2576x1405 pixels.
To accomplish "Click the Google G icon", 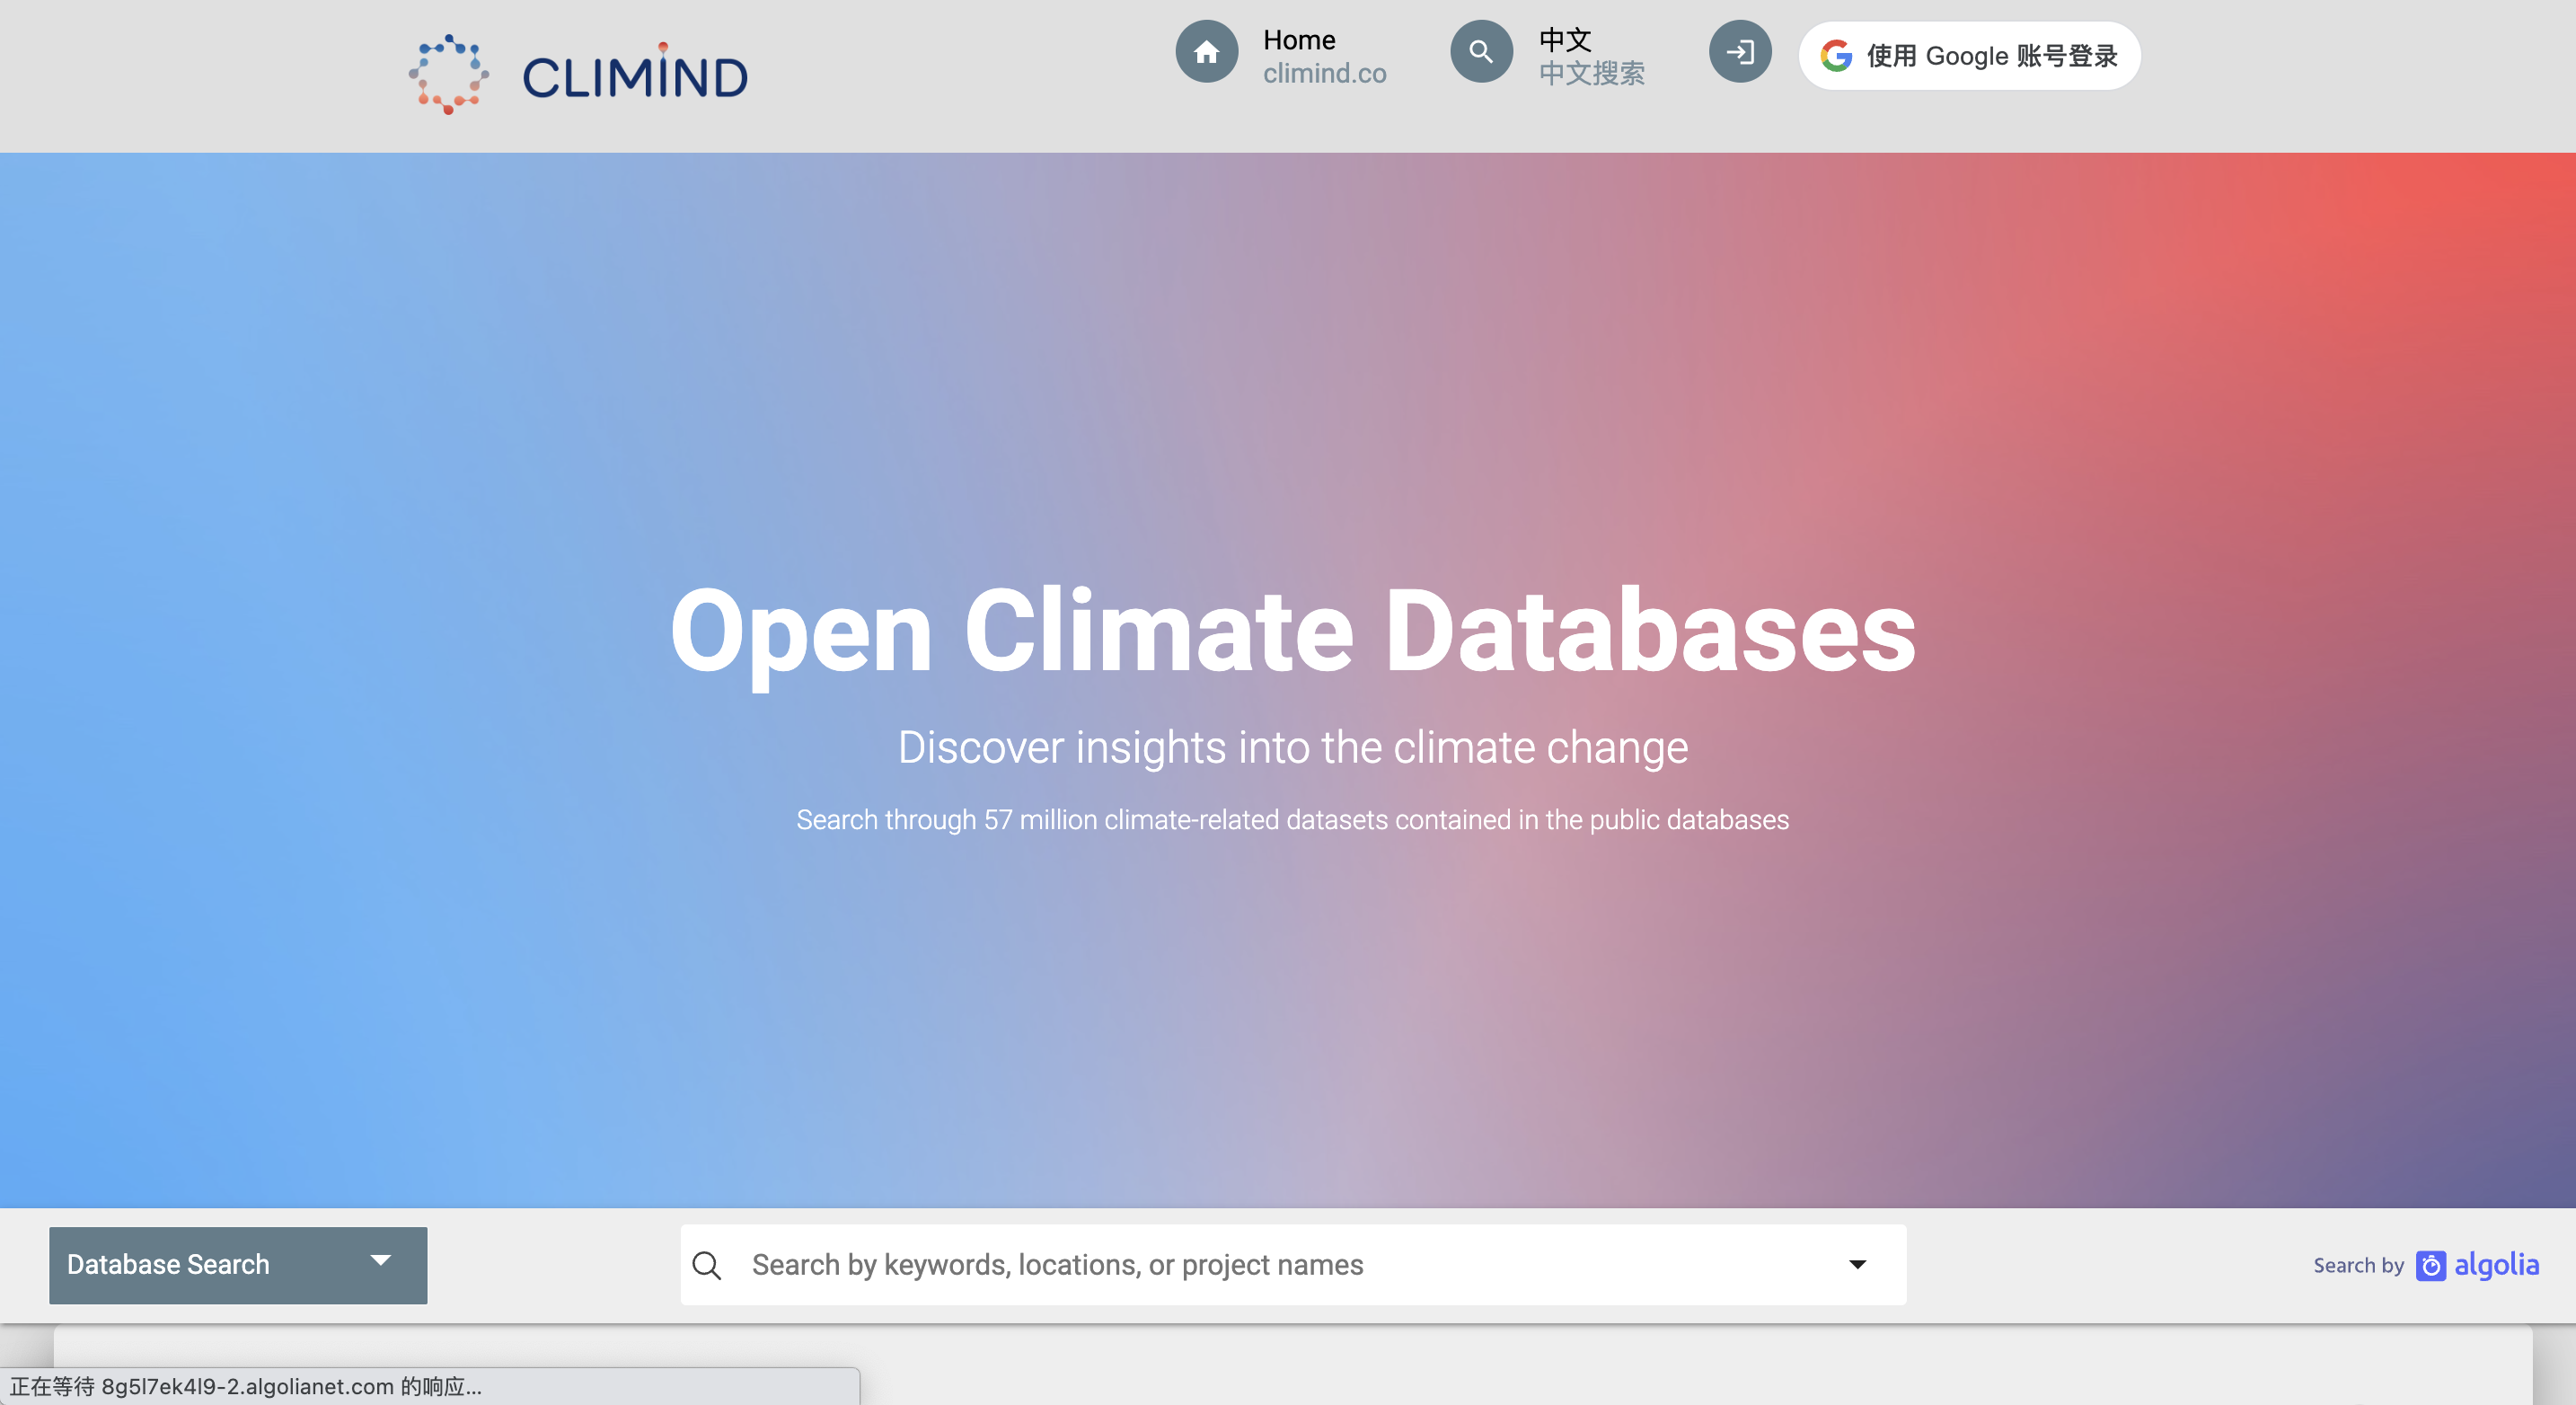I will 1838,56.
